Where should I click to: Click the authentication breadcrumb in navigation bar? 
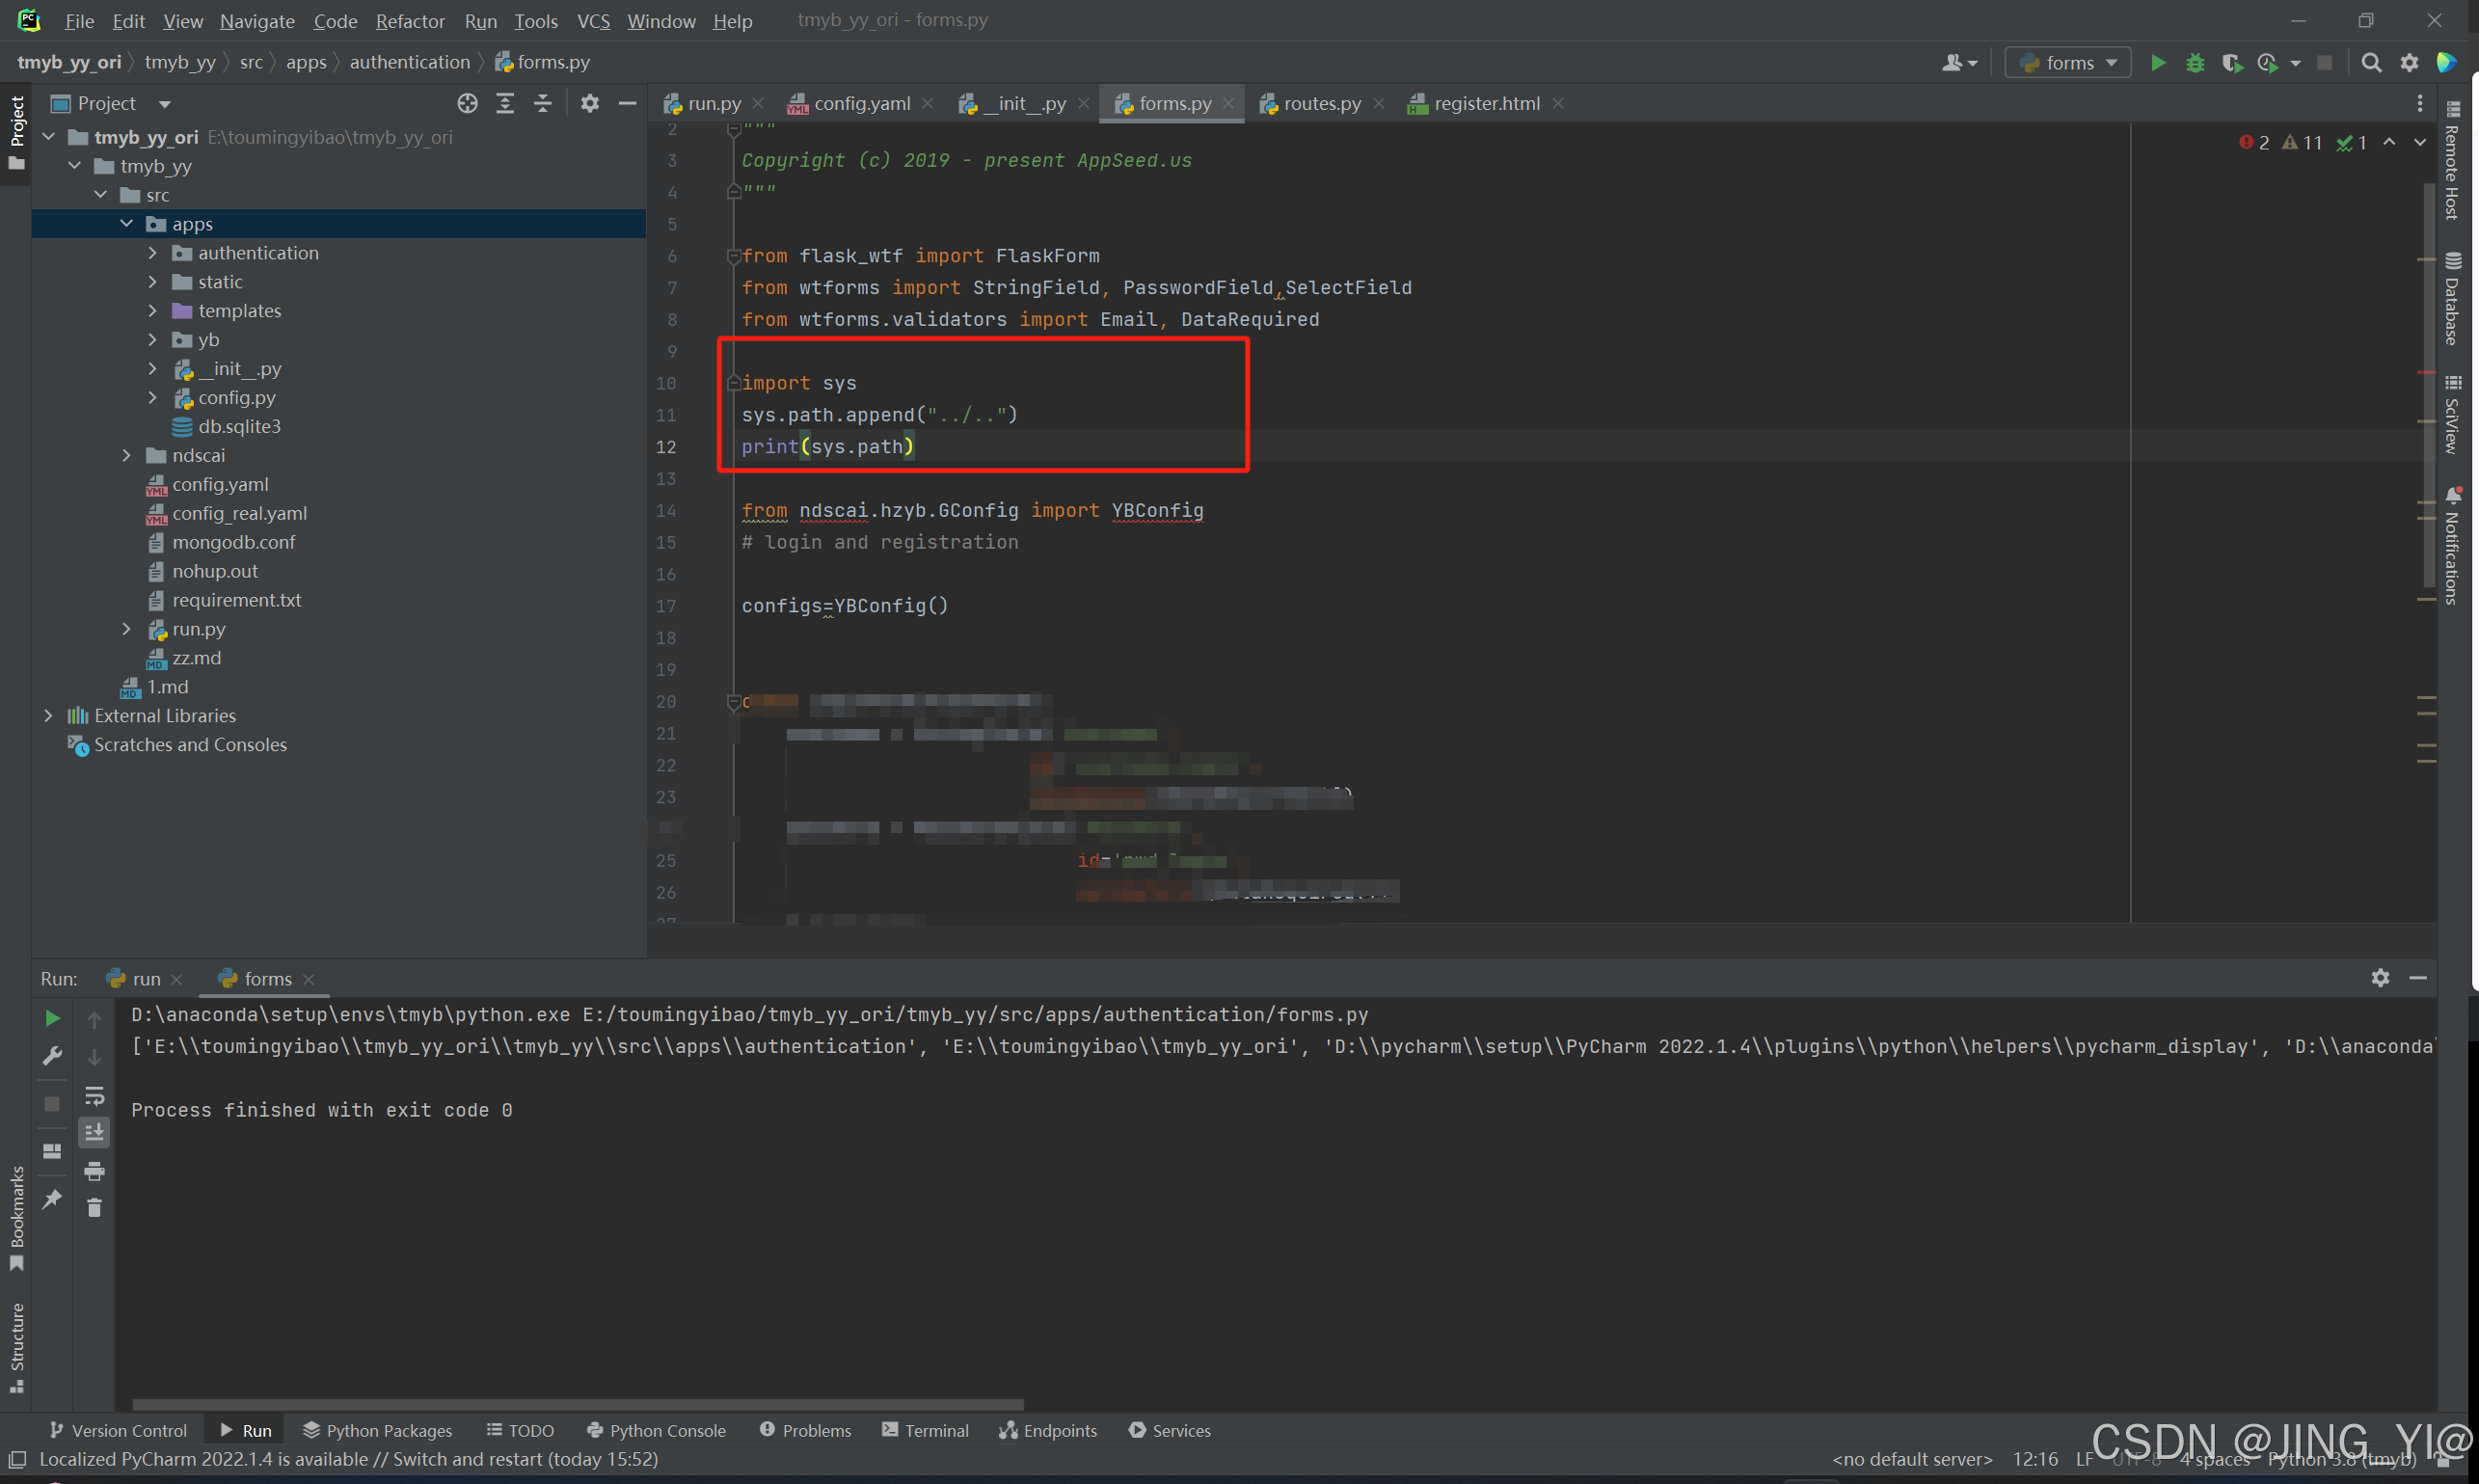[409, 62]
